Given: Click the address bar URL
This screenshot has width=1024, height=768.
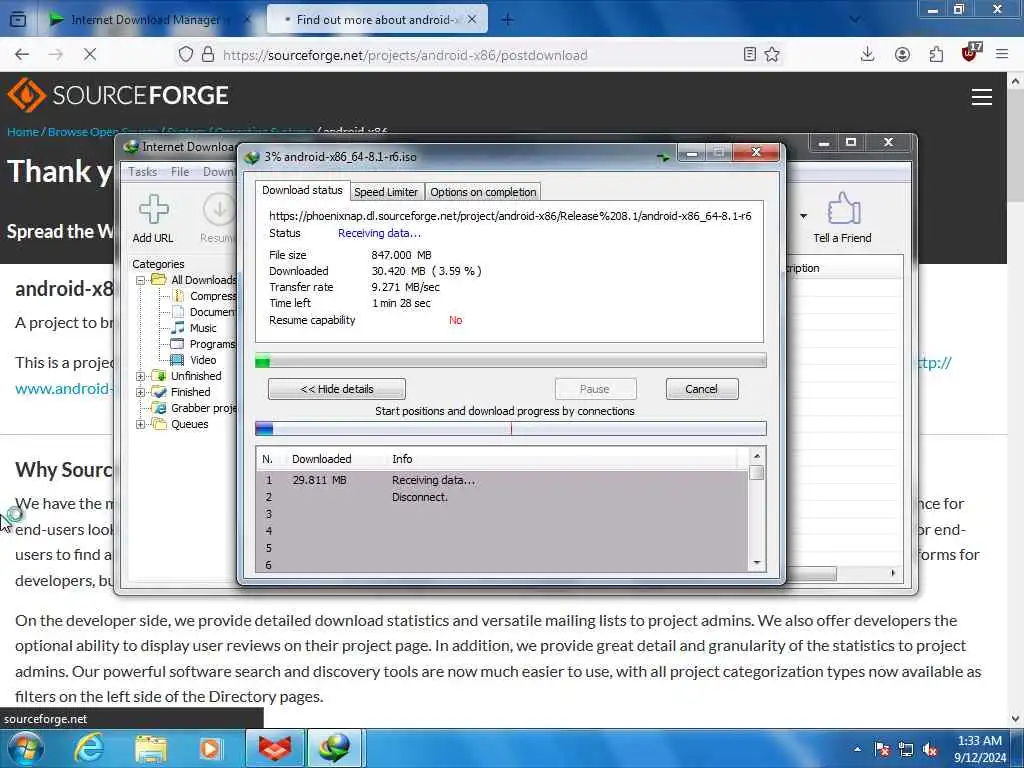Looking at the screenshot, I should (405, 55).
